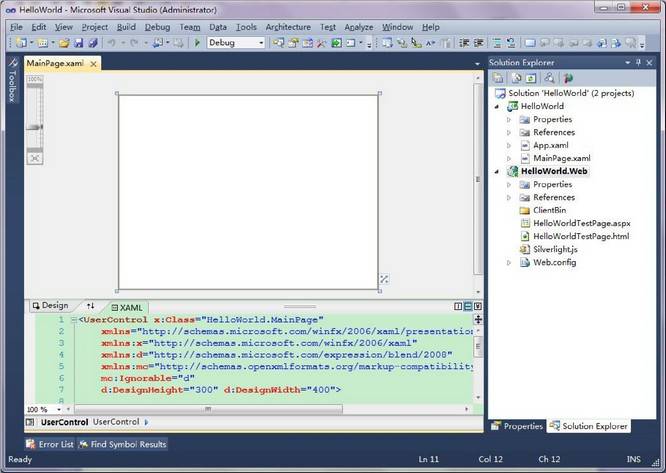This screenshot has width=666, height=473.
Task: Open the Debug menu
Action: pyautogui.click(x=157, y=27)
